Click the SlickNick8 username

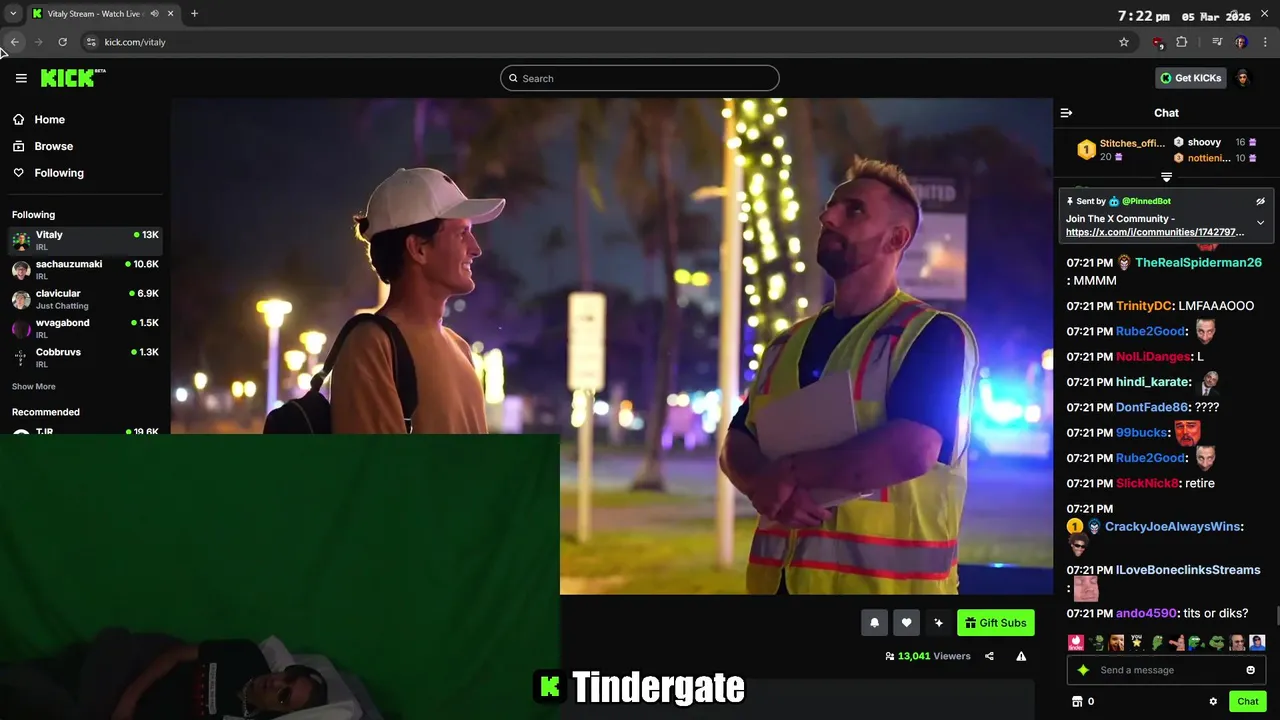click(x=1147, y=483)
